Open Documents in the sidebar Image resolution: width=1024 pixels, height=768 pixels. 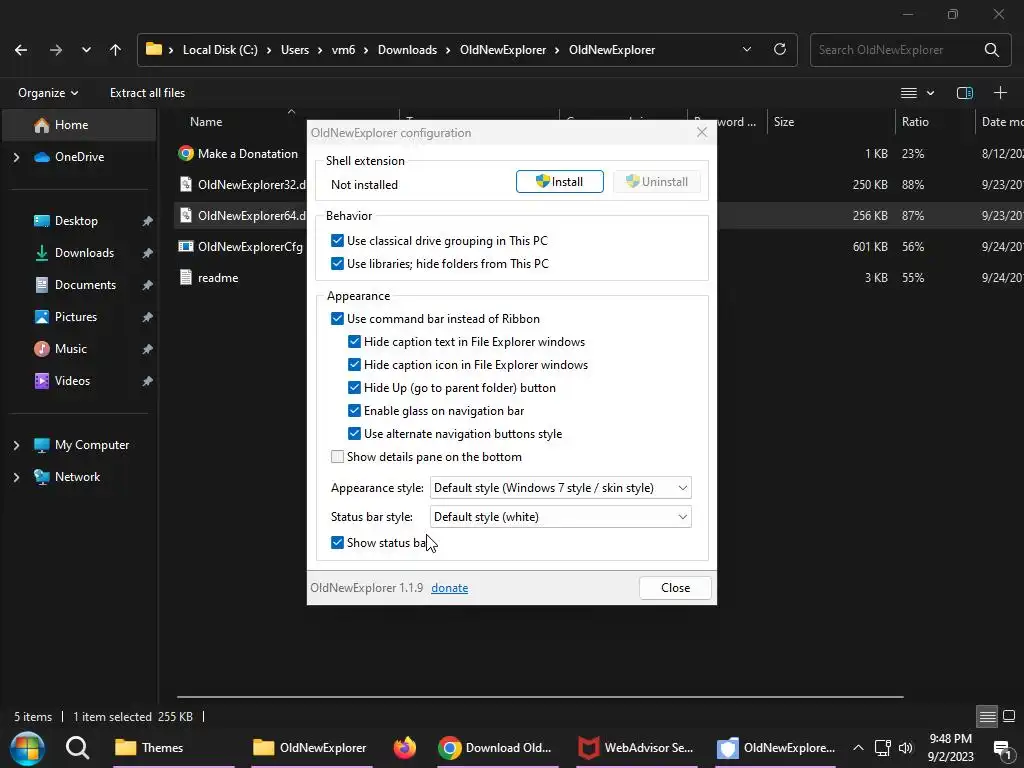pyautogui.click(x=85, y=285)
